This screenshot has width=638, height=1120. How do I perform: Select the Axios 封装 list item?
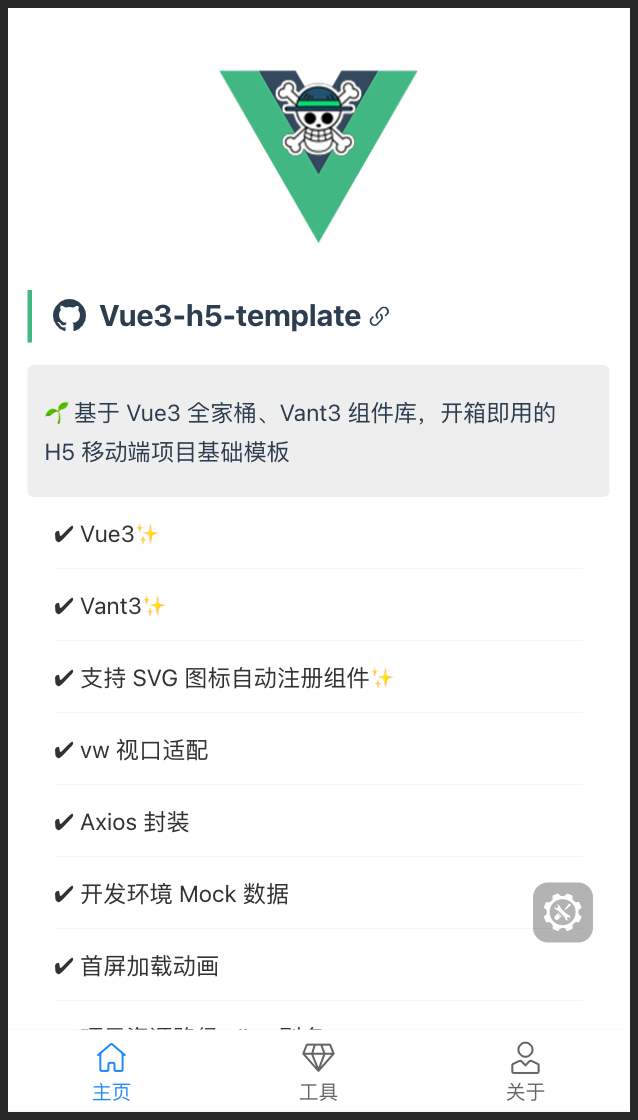[319, 822]
